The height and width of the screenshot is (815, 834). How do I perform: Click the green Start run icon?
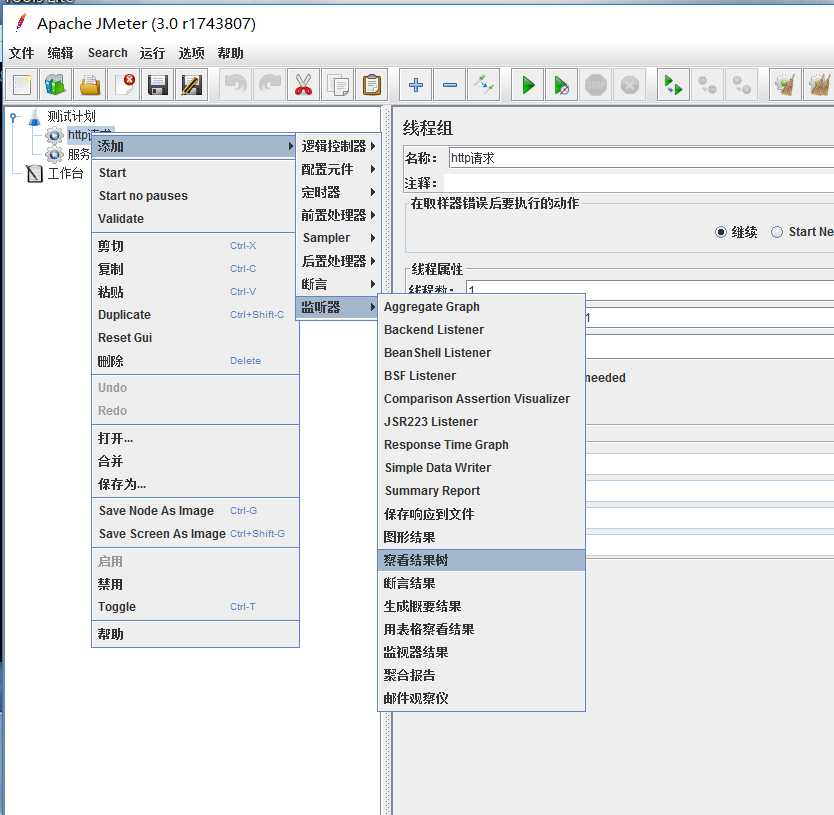[x=528, y=85]
